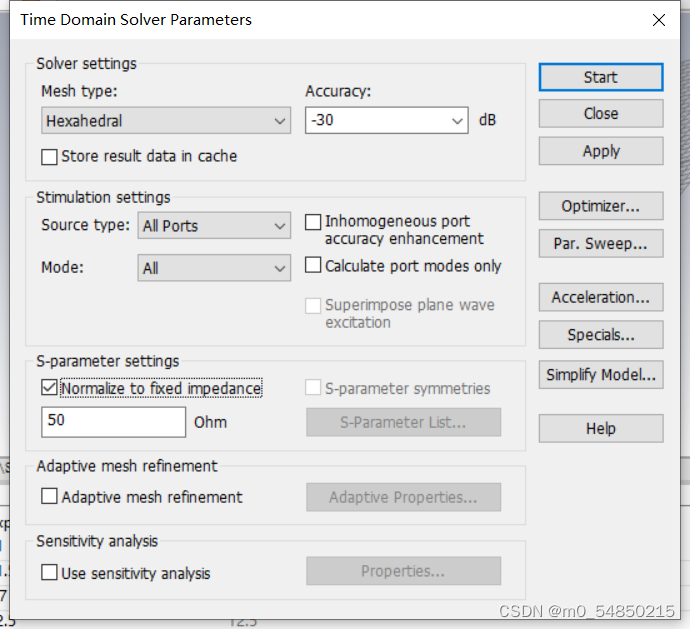Click the Apply button
690x629 pixels.
tap(600, 151)
